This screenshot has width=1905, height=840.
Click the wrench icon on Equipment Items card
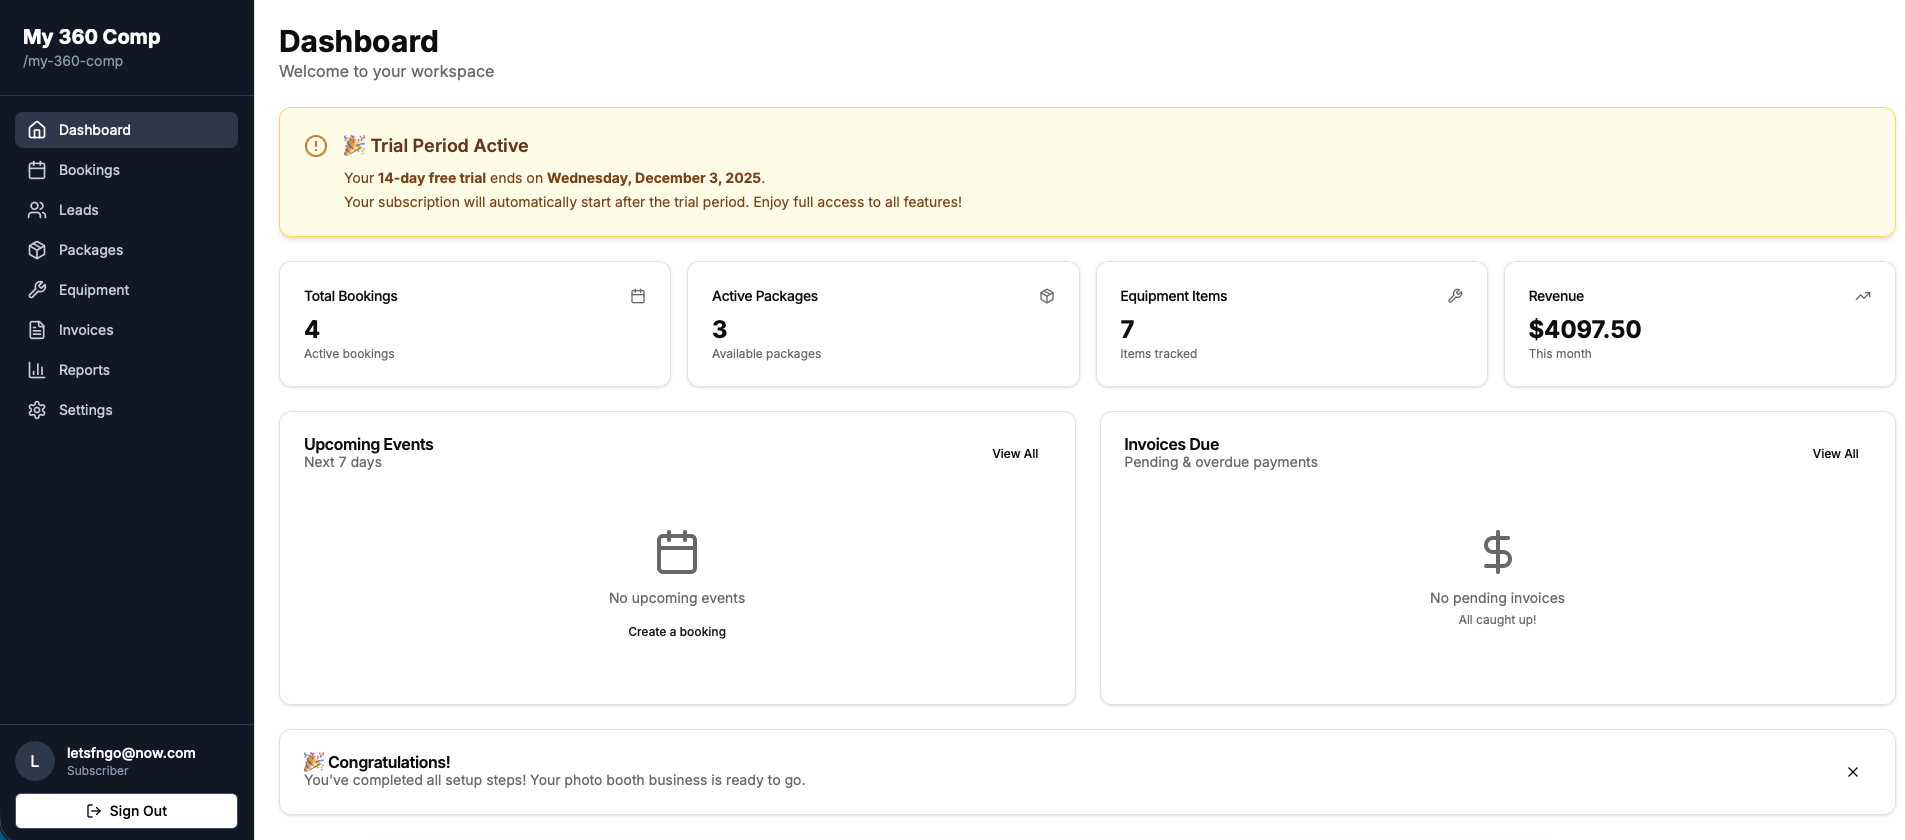coord(1455,296)
